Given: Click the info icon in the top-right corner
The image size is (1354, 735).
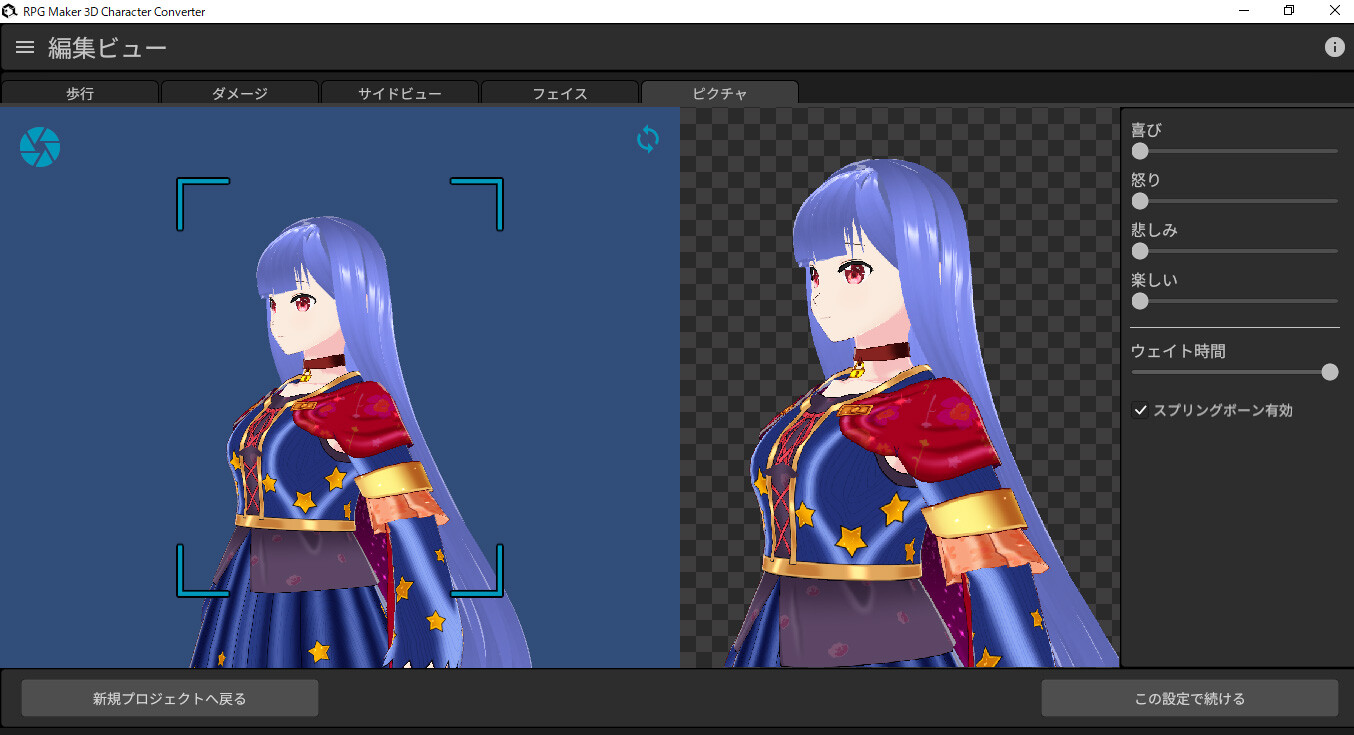Looking at the screenshot, I should tap(1335, 46).
